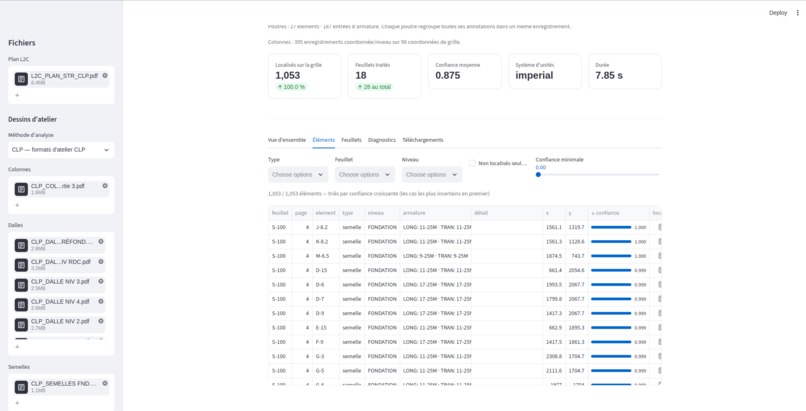This screenshot has width=806, height=411.
Task: Sort by the page column header
Action: [x=302, y=213]
